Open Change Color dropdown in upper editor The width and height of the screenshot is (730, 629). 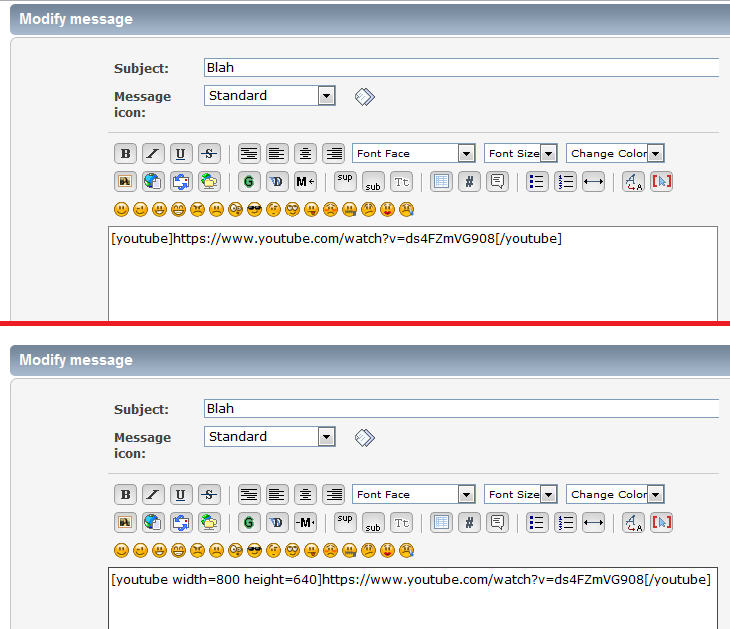click(x=615, y=153)
